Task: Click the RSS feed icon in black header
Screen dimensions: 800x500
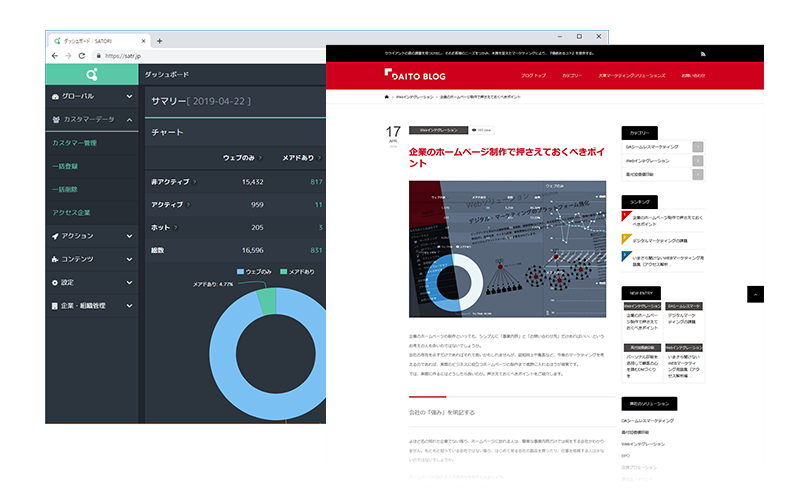Action: pos(705,53)
